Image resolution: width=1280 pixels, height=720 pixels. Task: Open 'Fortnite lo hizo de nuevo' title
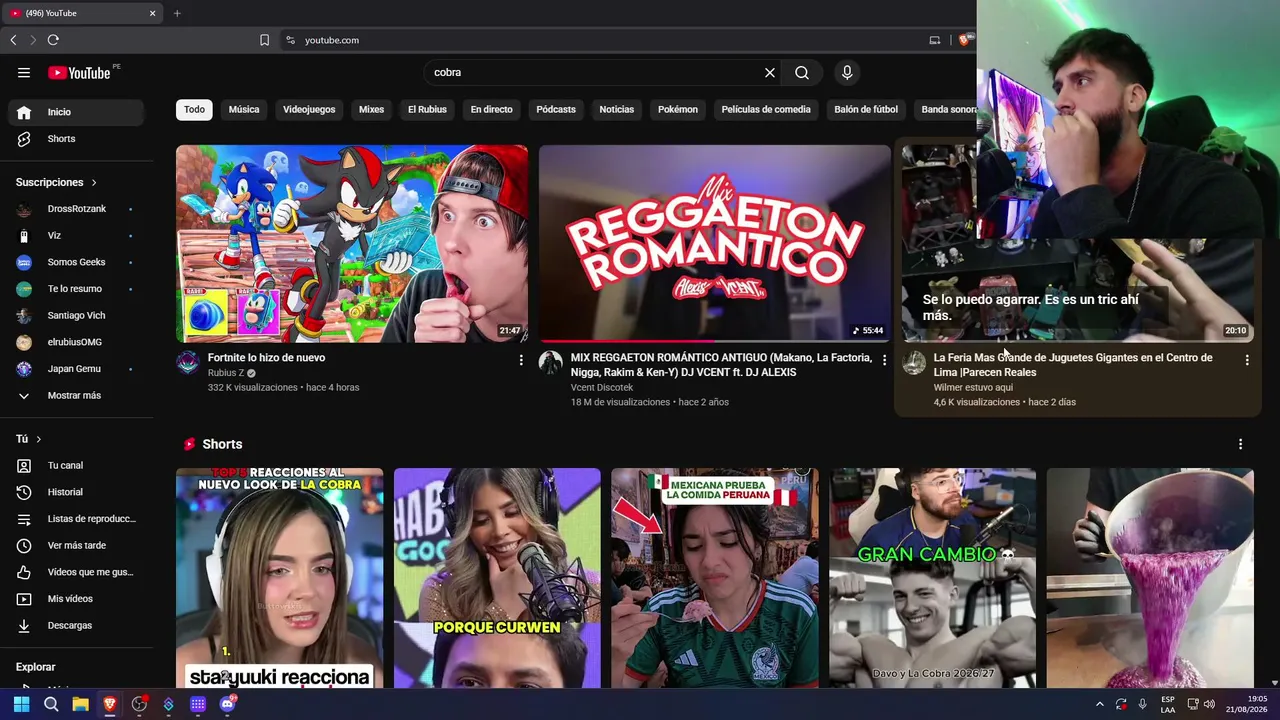tap(266, 358)
